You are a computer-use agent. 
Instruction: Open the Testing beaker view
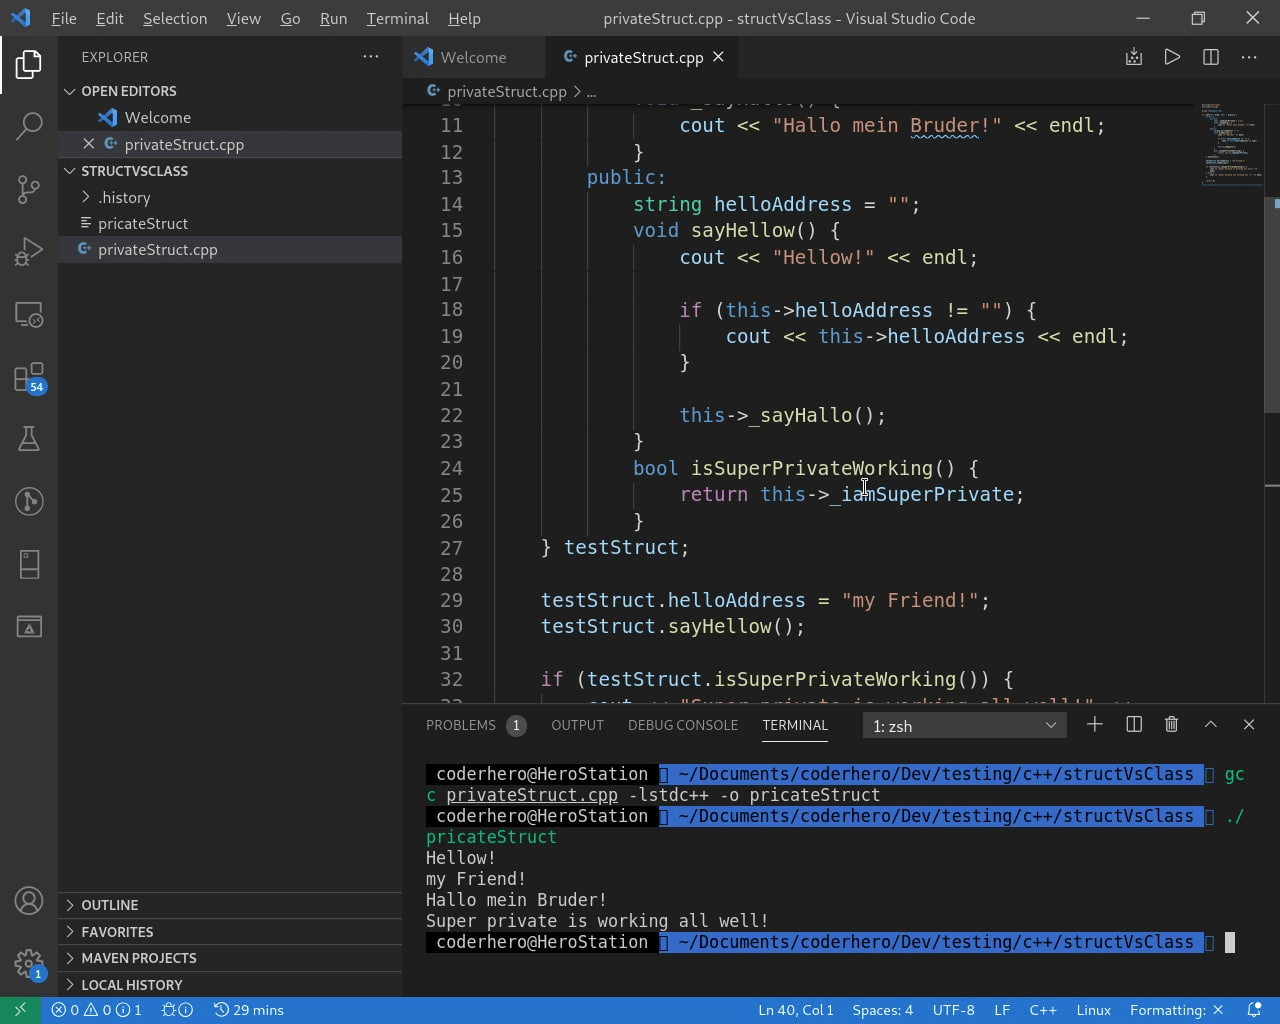[x=29, y=438]
